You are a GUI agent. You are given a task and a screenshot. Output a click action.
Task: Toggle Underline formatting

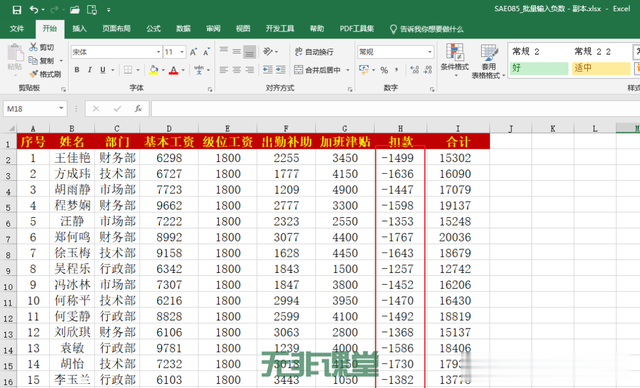(x=102, y=70)
